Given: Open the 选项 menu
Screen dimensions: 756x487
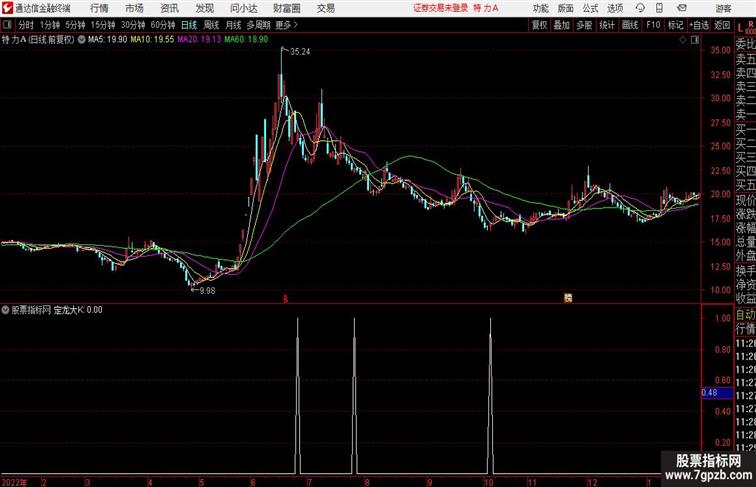Looking at the screenshot, I should pyautogui.click(x=615, y=8).
